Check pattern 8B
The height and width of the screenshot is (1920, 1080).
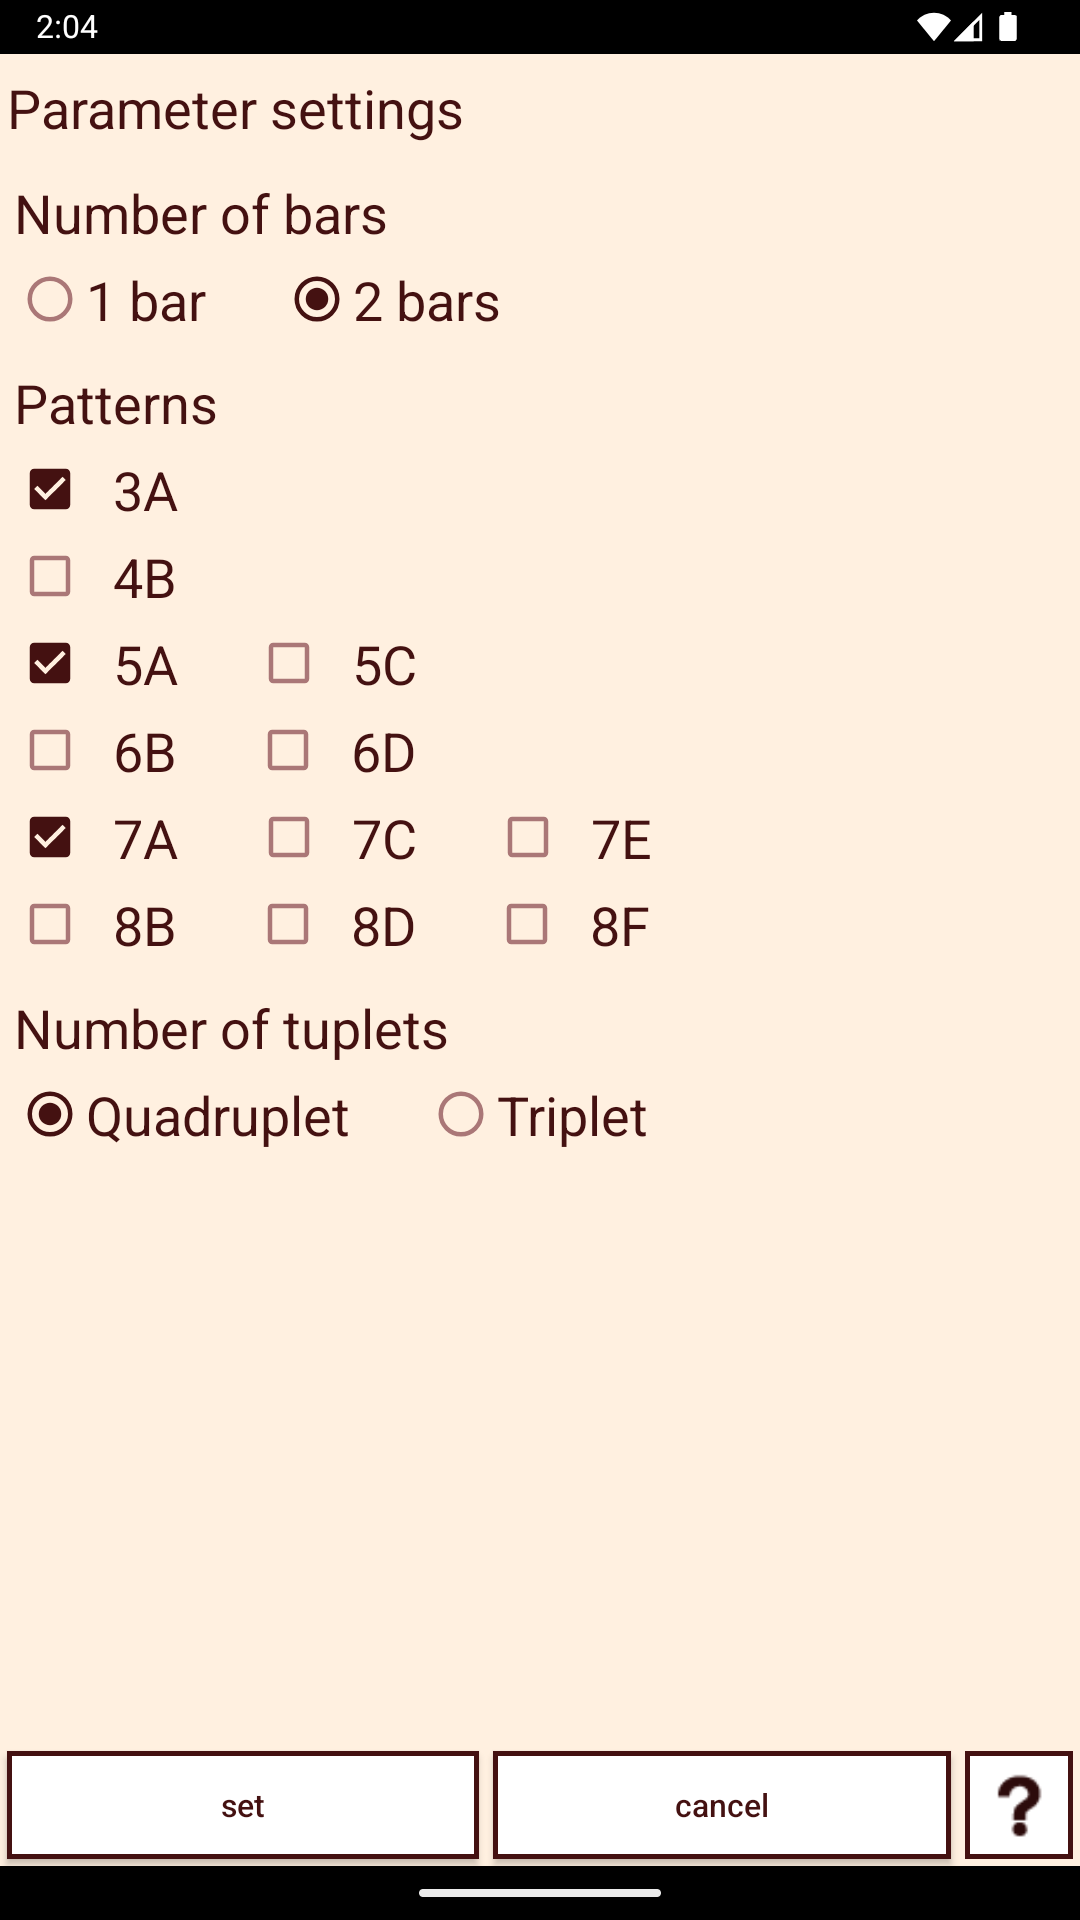[50, 925]
